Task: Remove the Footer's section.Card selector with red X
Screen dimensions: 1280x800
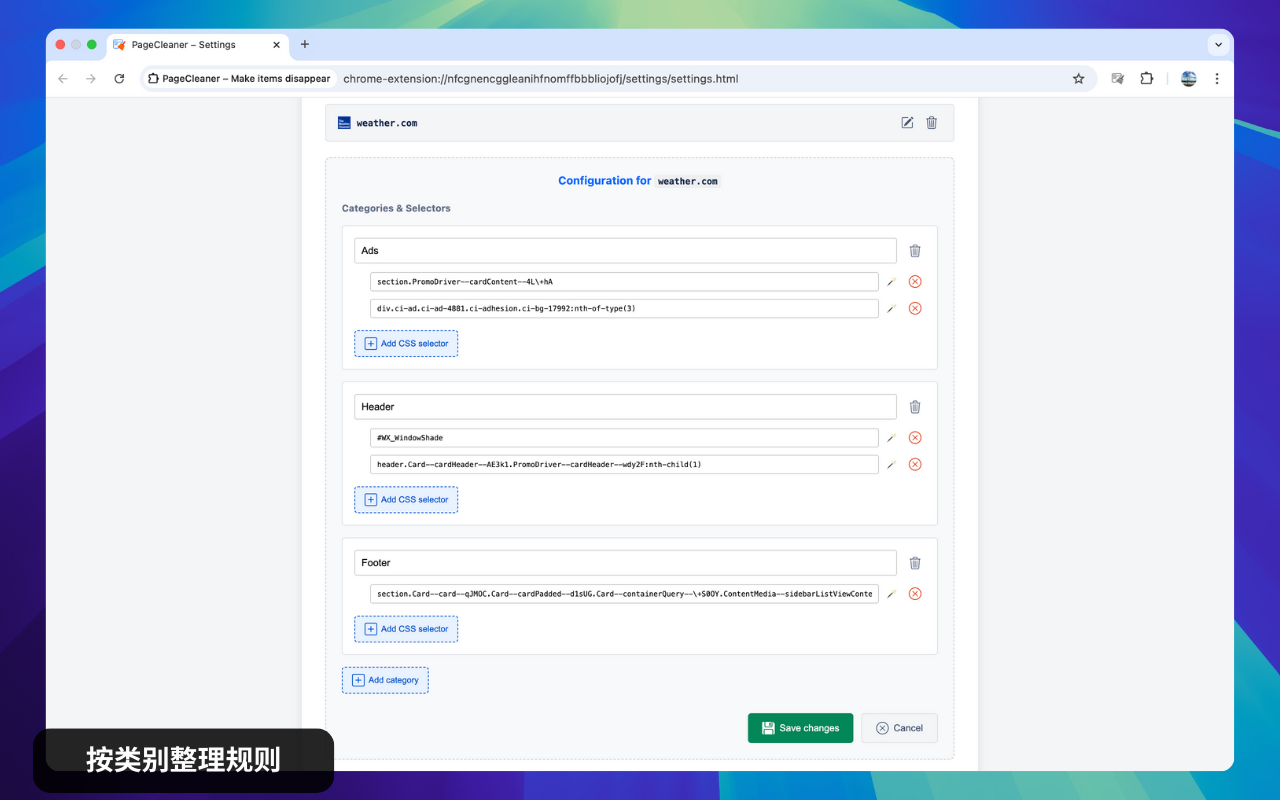Action: [915, 593]
